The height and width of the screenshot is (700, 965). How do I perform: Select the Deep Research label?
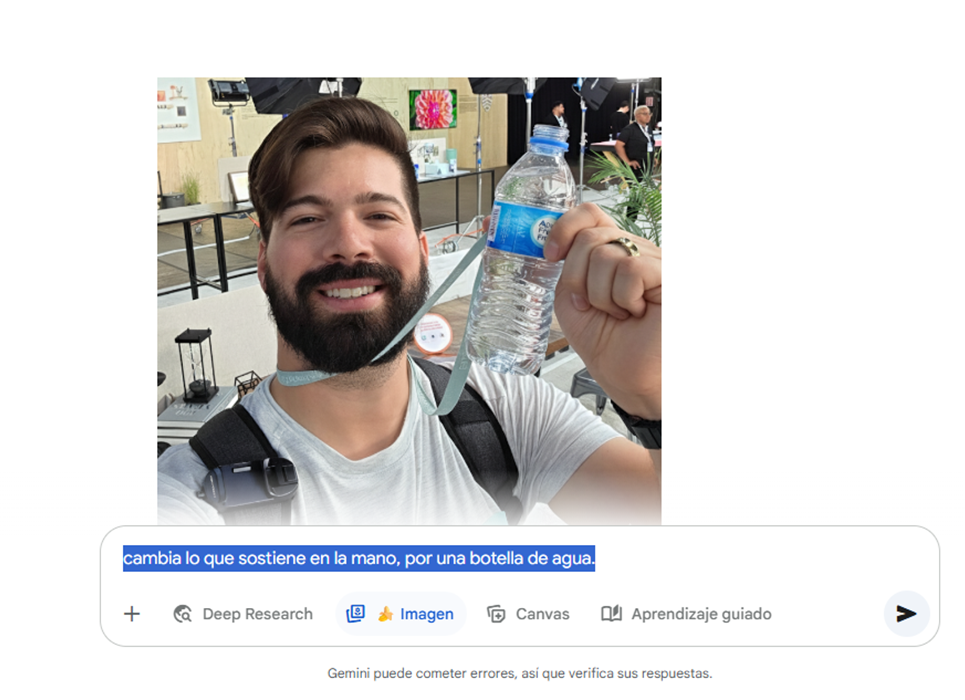[x=257, y=614]
